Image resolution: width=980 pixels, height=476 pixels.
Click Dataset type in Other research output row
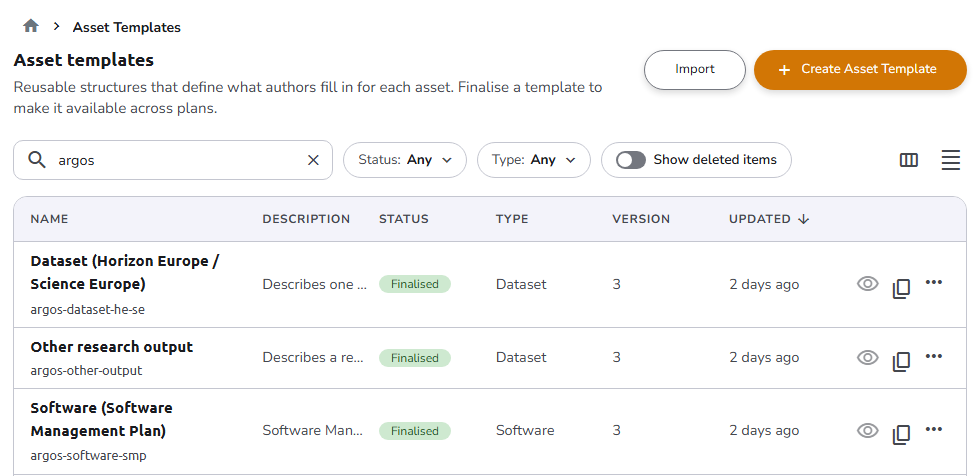tap(521, 357)
